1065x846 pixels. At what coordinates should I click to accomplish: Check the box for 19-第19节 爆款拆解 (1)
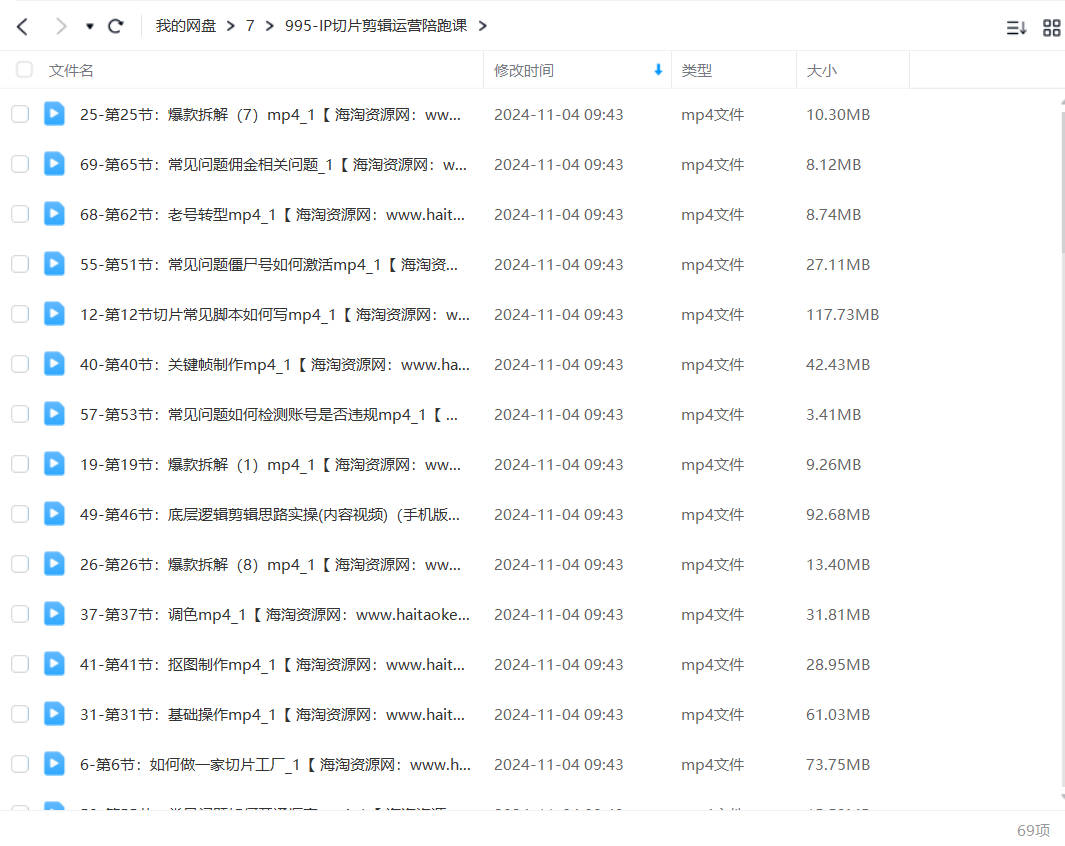pyautogui.click(x=20, y=464)
